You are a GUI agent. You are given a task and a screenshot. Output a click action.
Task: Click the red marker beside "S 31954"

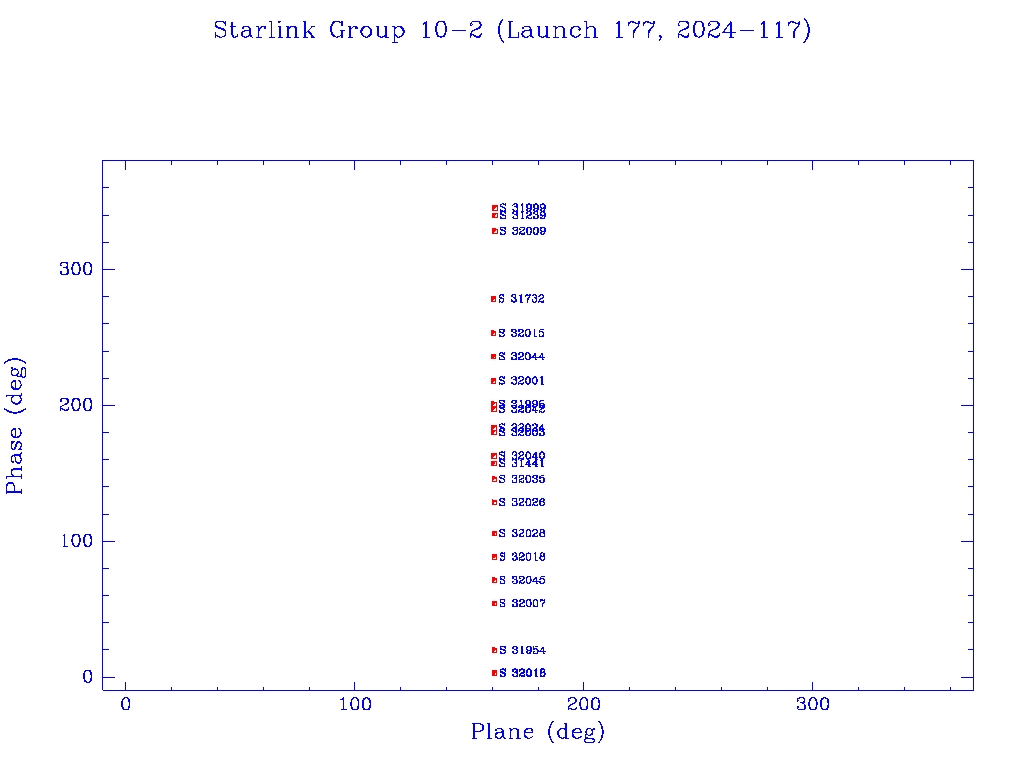pos(494,650)
